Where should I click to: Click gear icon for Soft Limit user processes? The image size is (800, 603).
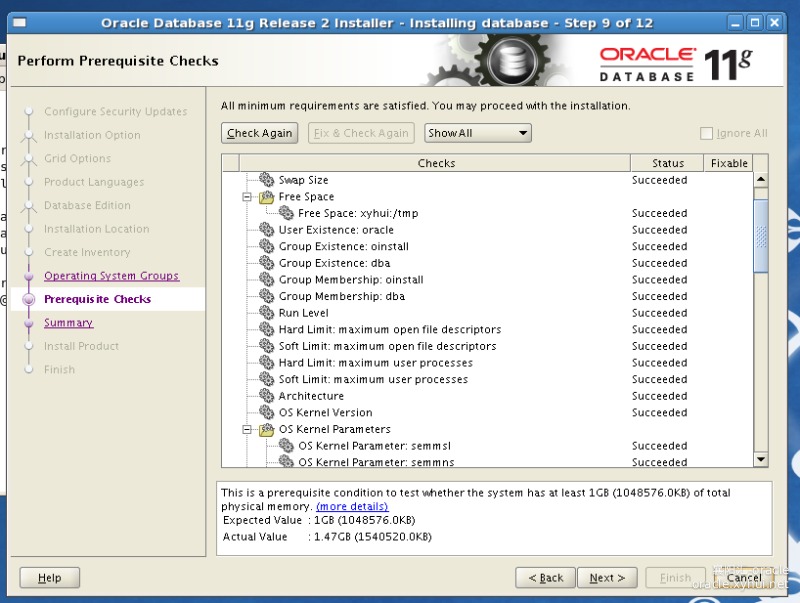coord(266,379)
